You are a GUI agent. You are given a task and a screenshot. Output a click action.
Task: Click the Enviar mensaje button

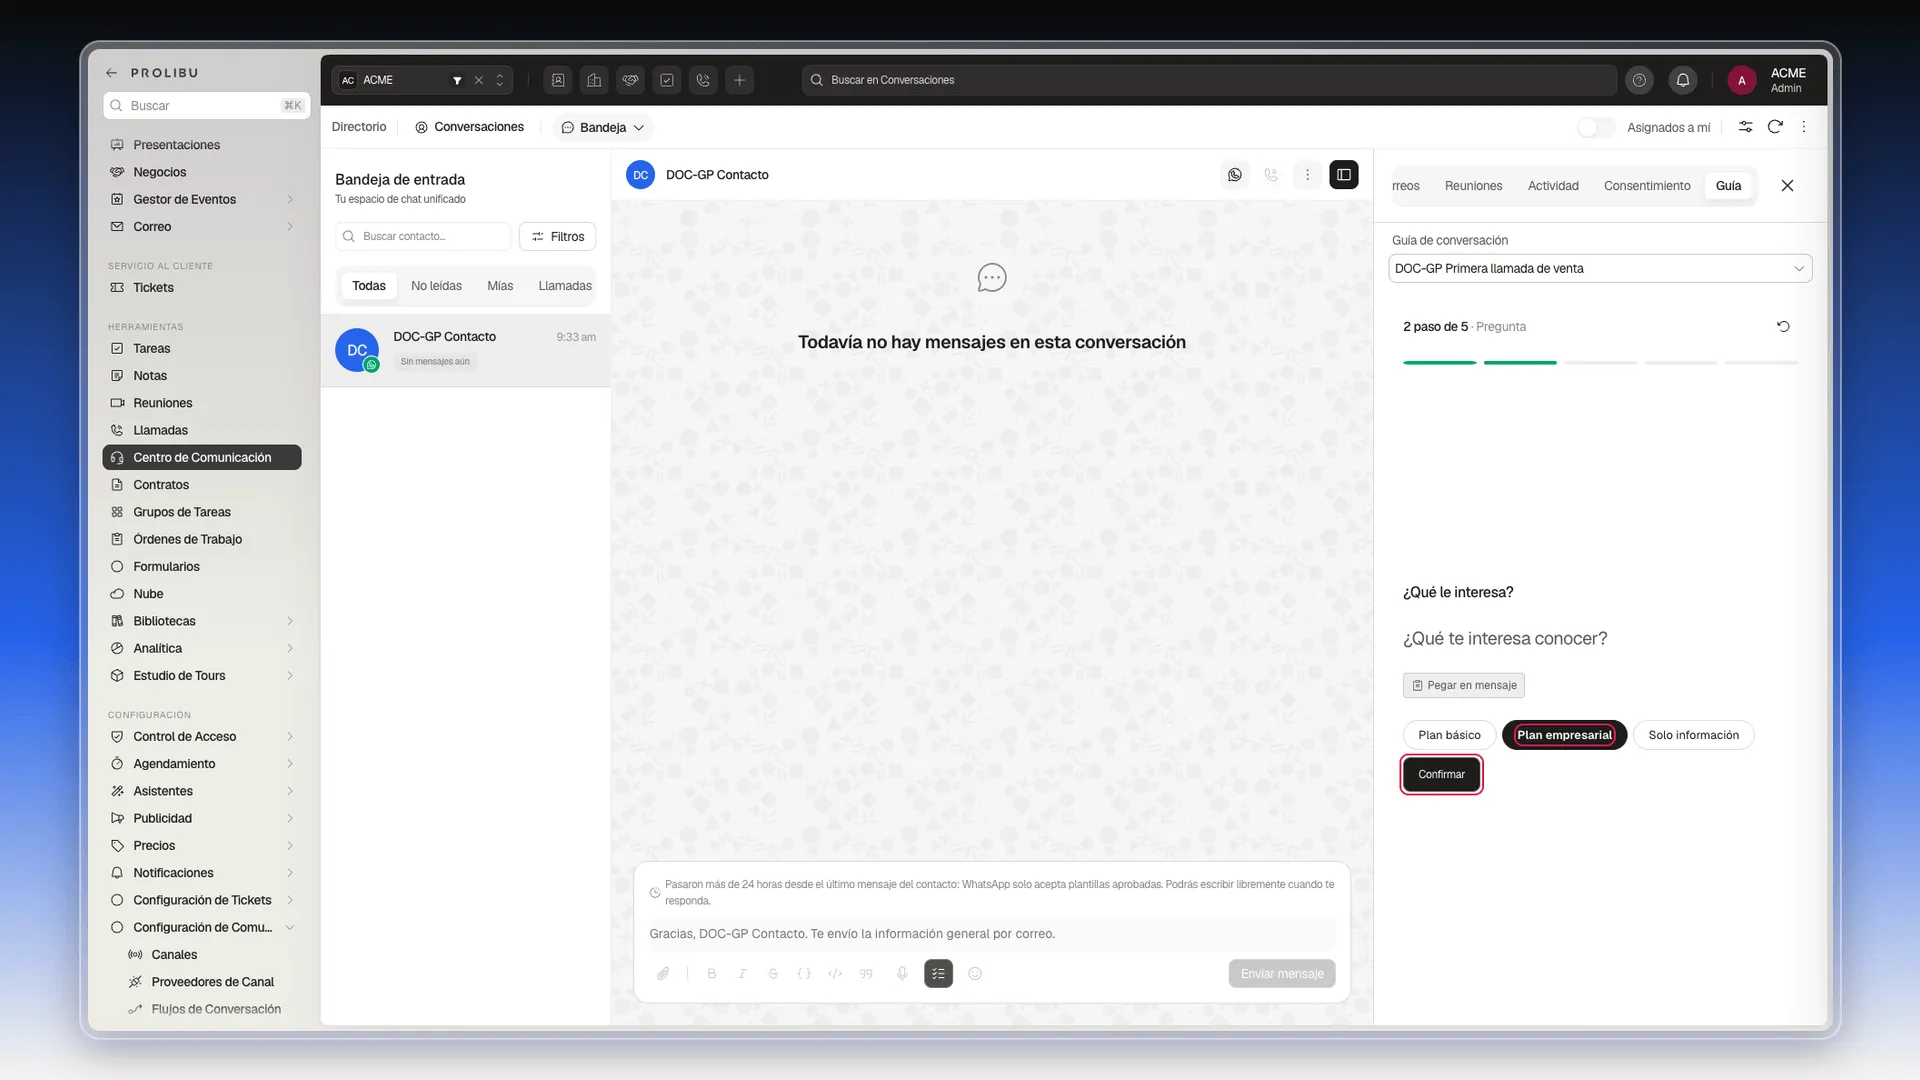coord(1282,974)
